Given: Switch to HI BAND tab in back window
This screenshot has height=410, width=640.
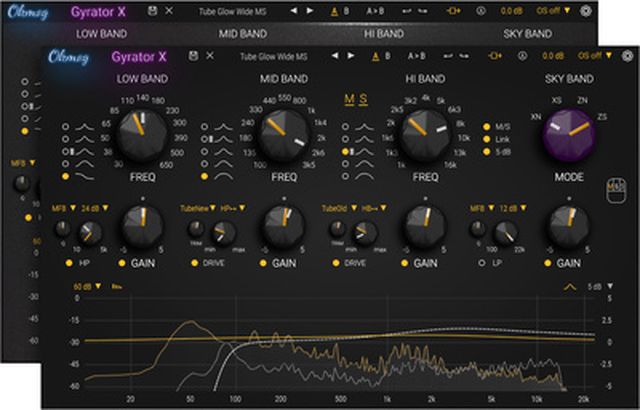Looking at the screenshot, I should coord(384,33).
